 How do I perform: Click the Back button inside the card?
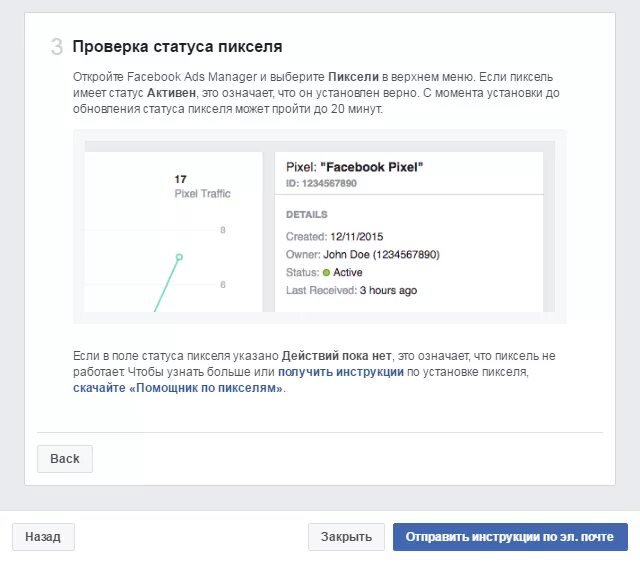(65, 459)
